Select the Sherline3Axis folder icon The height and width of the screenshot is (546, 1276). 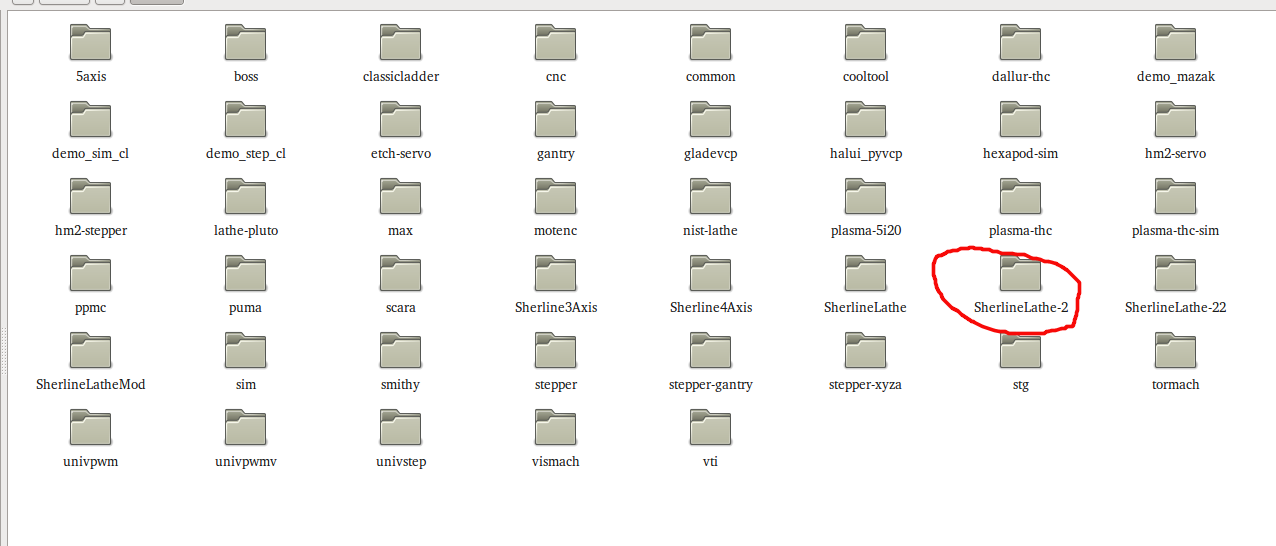(555, 273)
